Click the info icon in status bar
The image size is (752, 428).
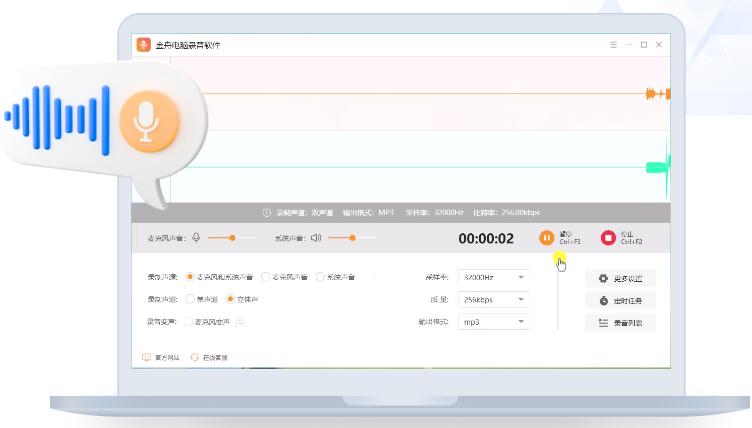click(267, 213)
